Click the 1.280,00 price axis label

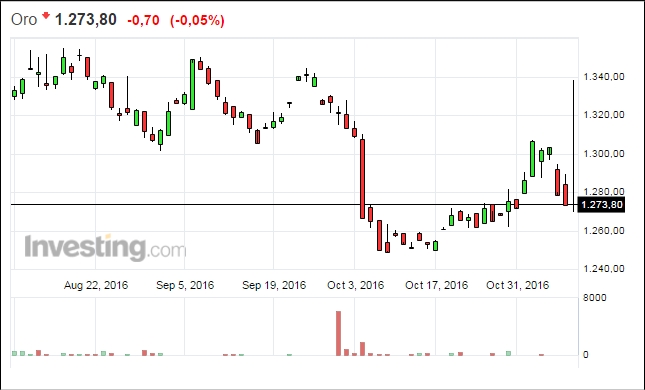click(x=604, y=192)
